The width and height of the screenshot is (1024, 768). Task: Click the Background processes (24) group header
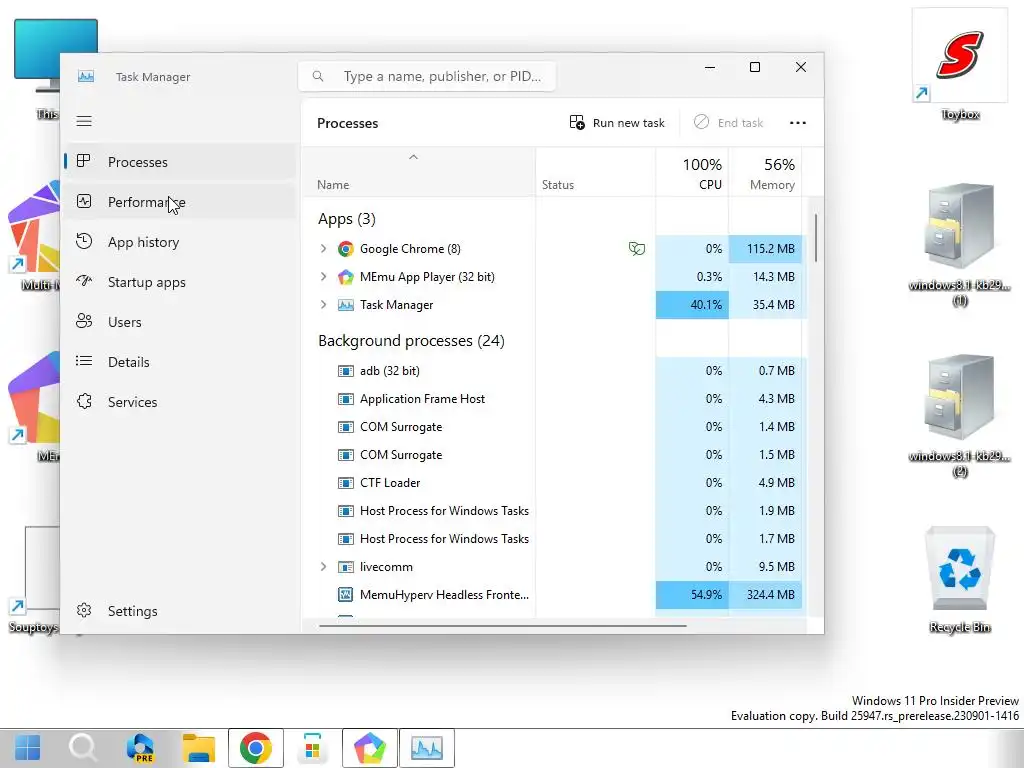[x=411, y=341]
